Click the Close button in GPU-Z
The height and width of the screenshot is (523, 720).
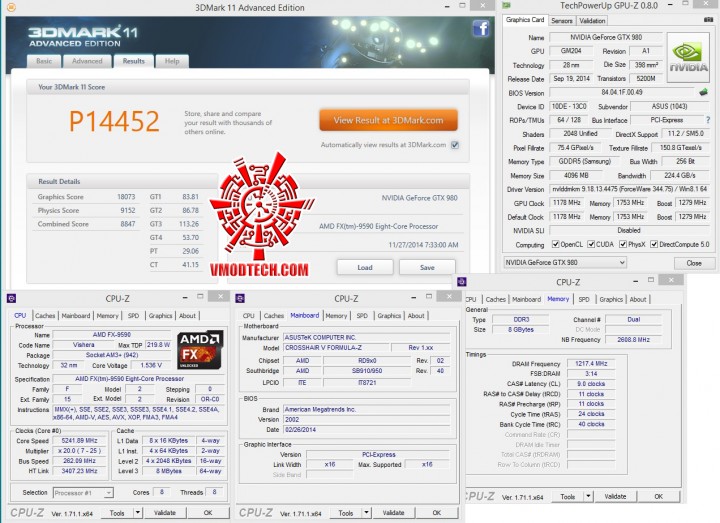694,263
